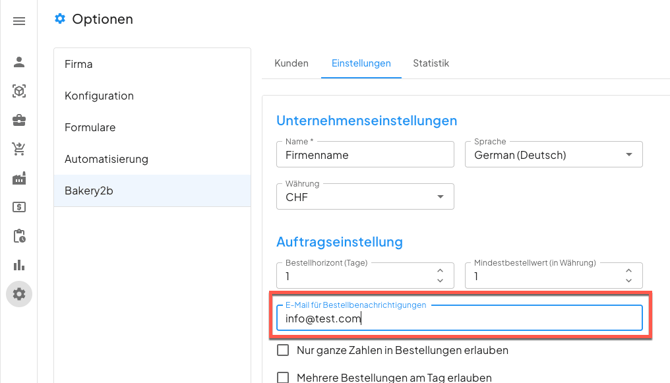
Task: Open the Sprache dropdown
Action: pyautogui.click(x=554, y=155)
